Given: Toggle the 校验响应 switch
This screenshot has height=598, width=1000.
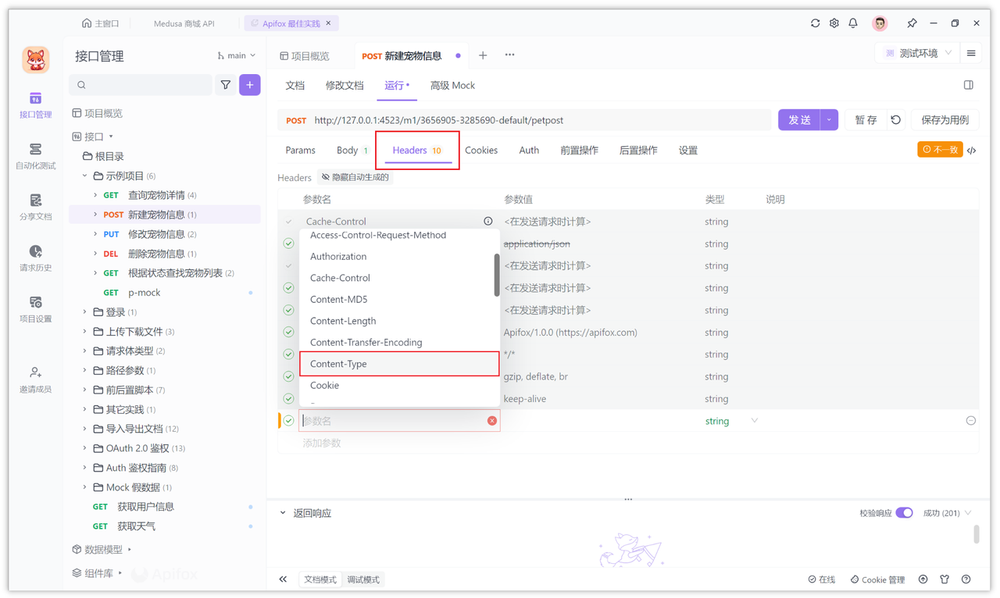Looking at the screenshot, I should 904,511.
